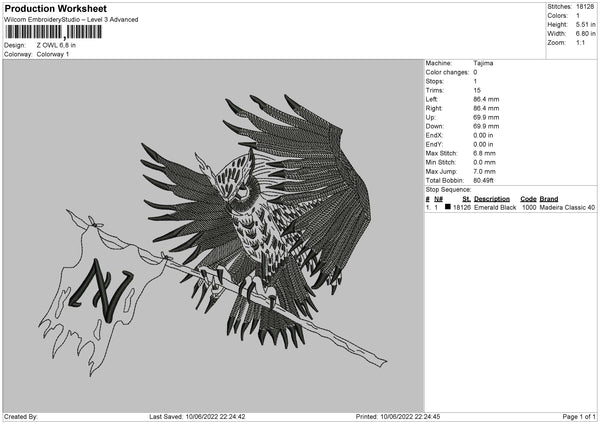Click the 'St.' column header
The image size is (600, 424).
[x=466, y=199]
